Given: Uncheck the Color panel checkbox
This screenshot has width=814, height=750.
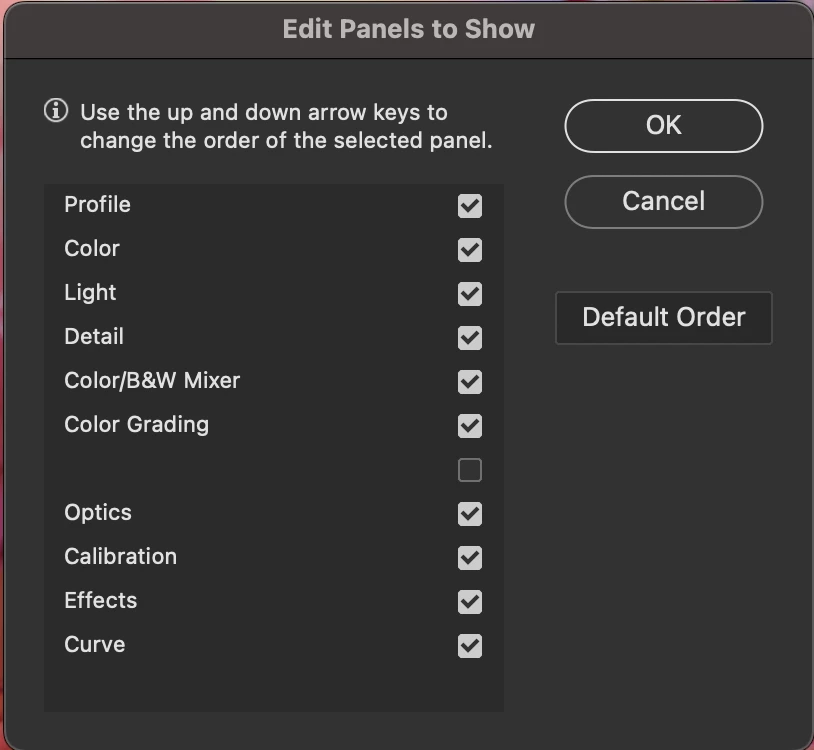Looking at the screenshot, I should [469, 250].
